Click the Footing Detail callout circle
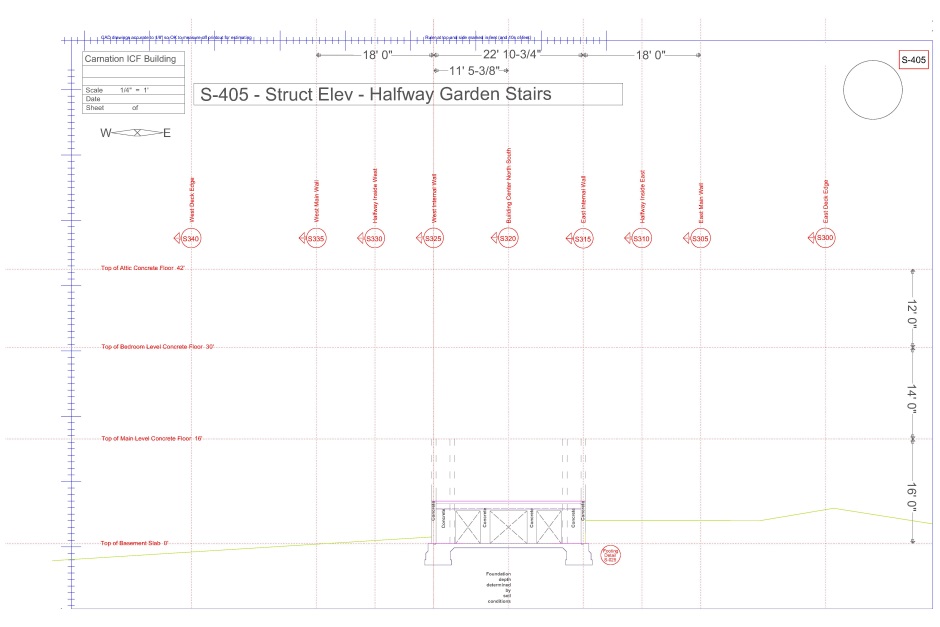The height and width of the screenshot is (627, 940). coord(610,554)
